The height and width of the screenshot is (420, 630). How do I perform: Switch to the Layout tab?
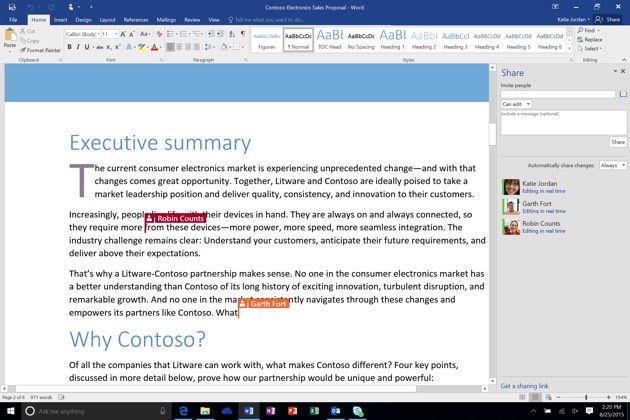107,20
